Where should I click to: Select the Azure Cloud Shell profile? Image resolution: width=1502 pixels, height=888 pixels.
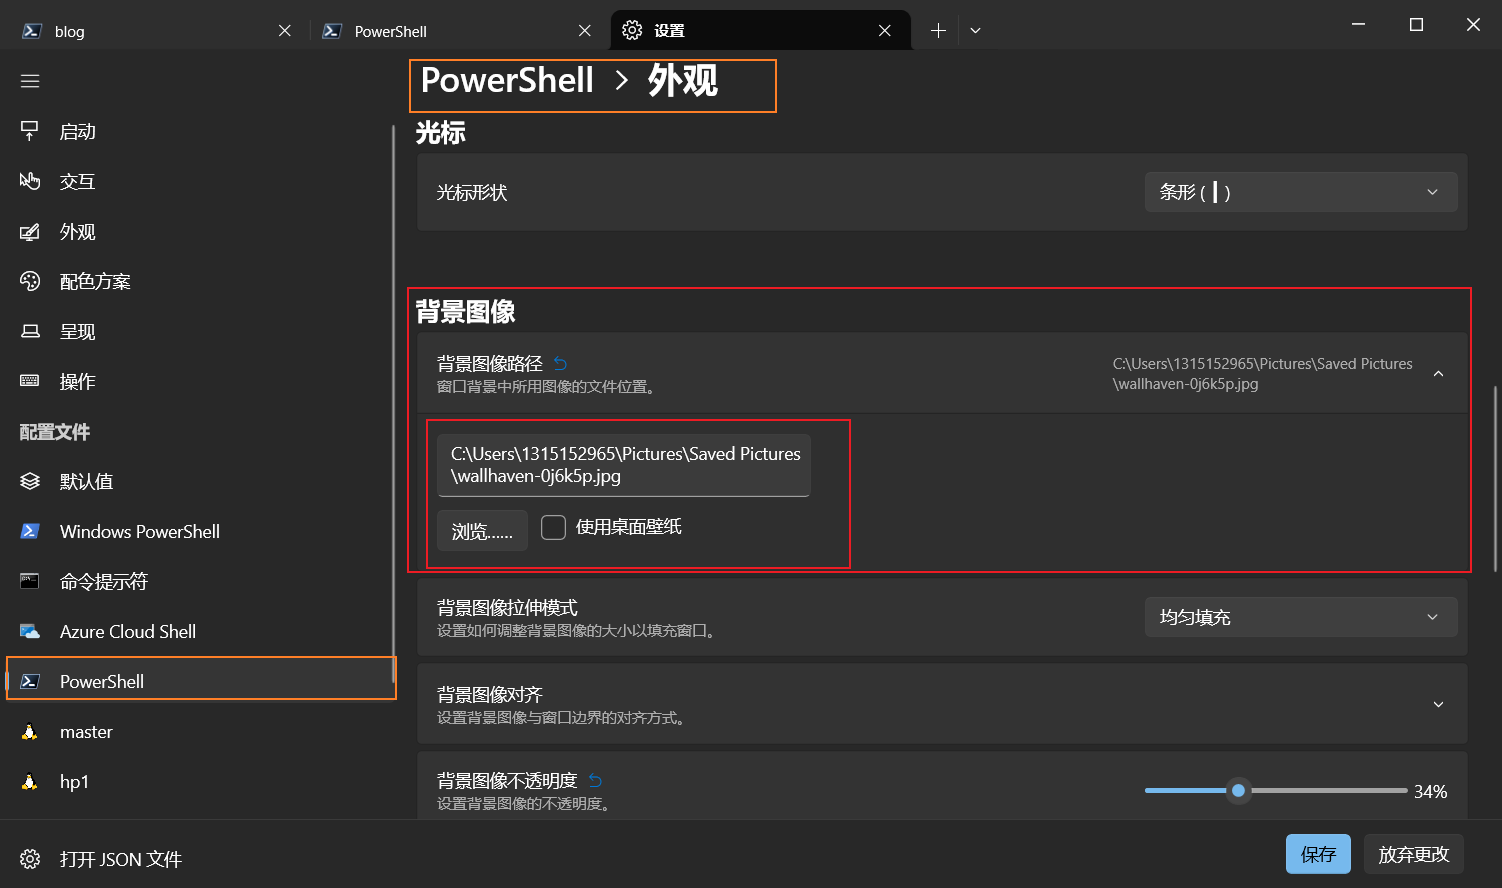pyautogui.click(x=127, y=631)
